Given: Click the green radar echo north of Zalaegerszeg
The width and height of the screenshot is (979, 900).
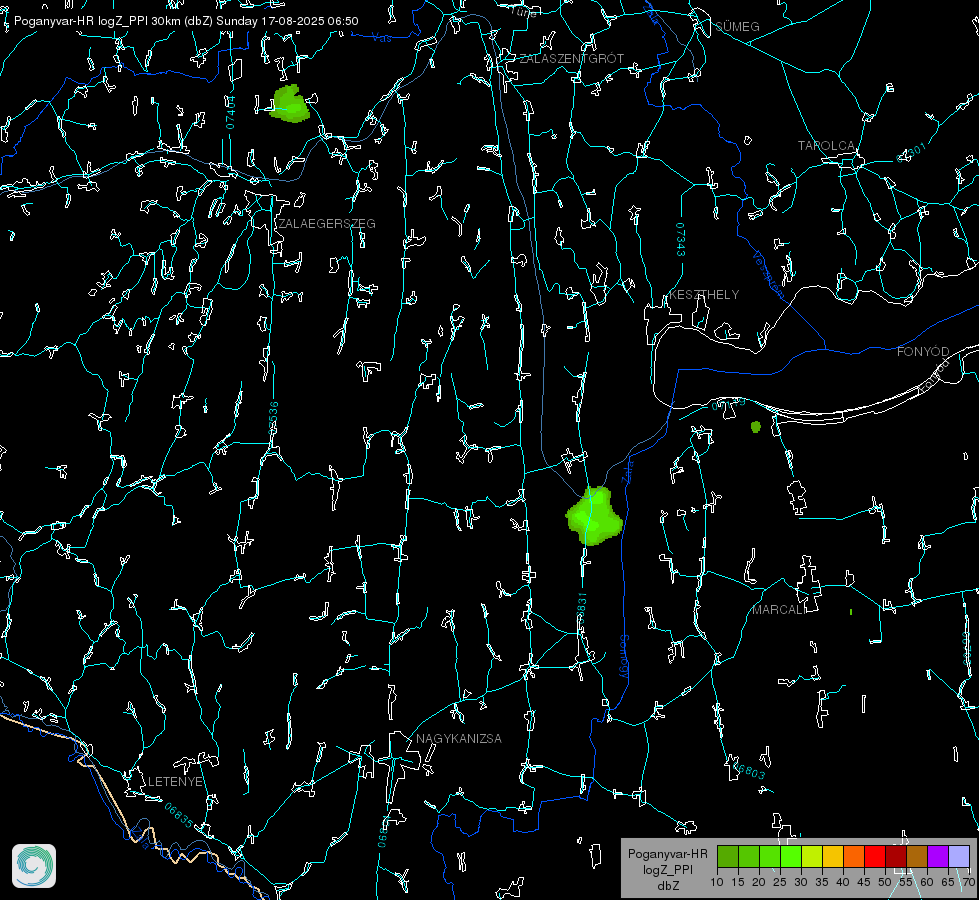Looking at the screenshot, I should (290, 104).
